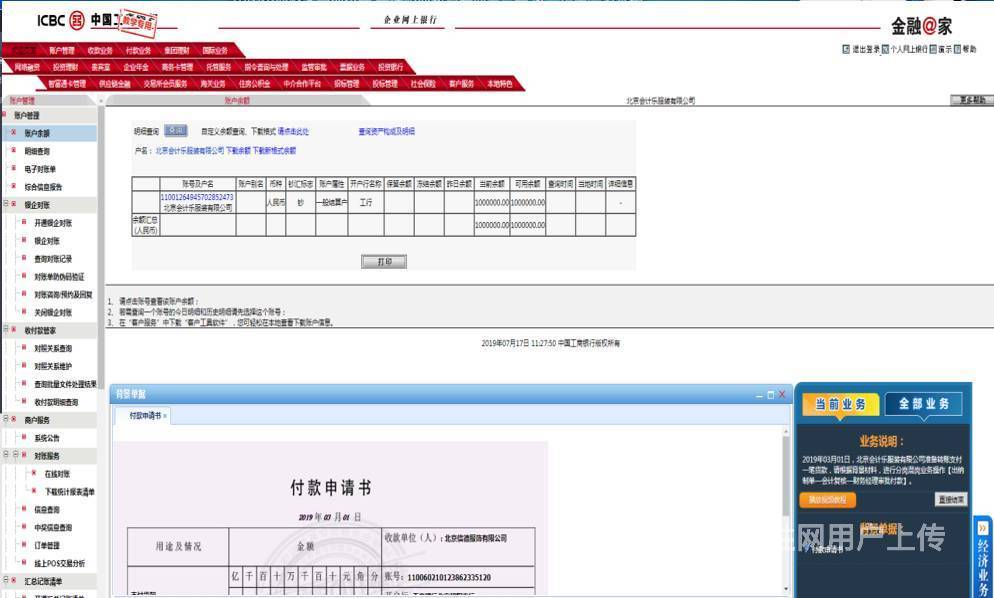994x598 pixels.
Task: Select 开通银企对账 in the sidebar
Action: pyautogui.click(x=53, y=223)
